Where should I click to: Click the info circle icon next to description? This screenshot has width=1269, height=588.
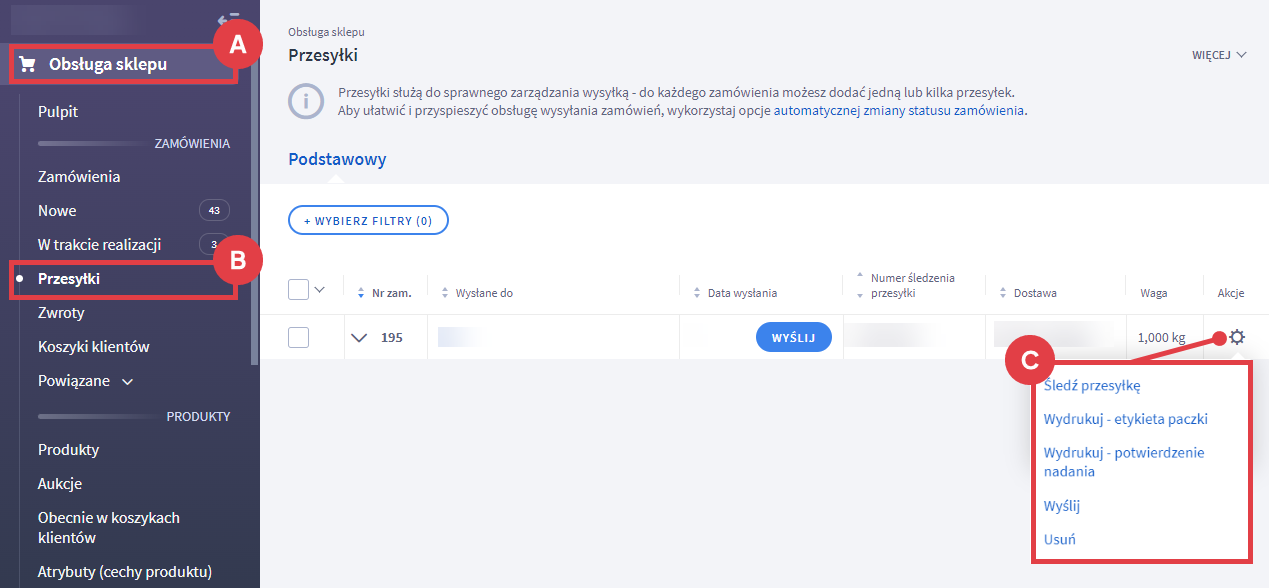pos(306,101)
